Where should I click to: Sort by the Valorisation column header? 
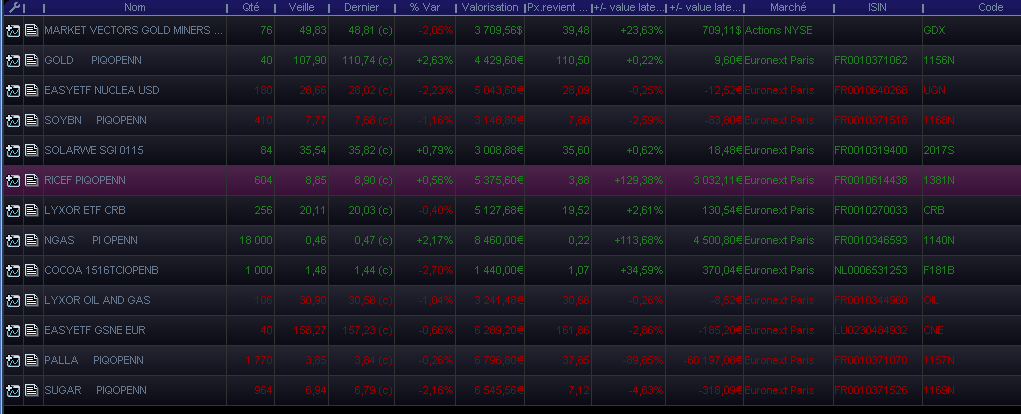pyautogui.click(x=490, y=8)
